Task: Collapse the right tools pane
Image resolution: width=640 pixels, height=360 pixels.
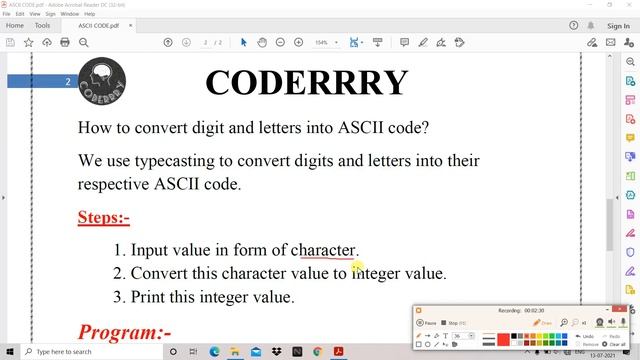Action: pyautogui.click(x=617, y=198)
